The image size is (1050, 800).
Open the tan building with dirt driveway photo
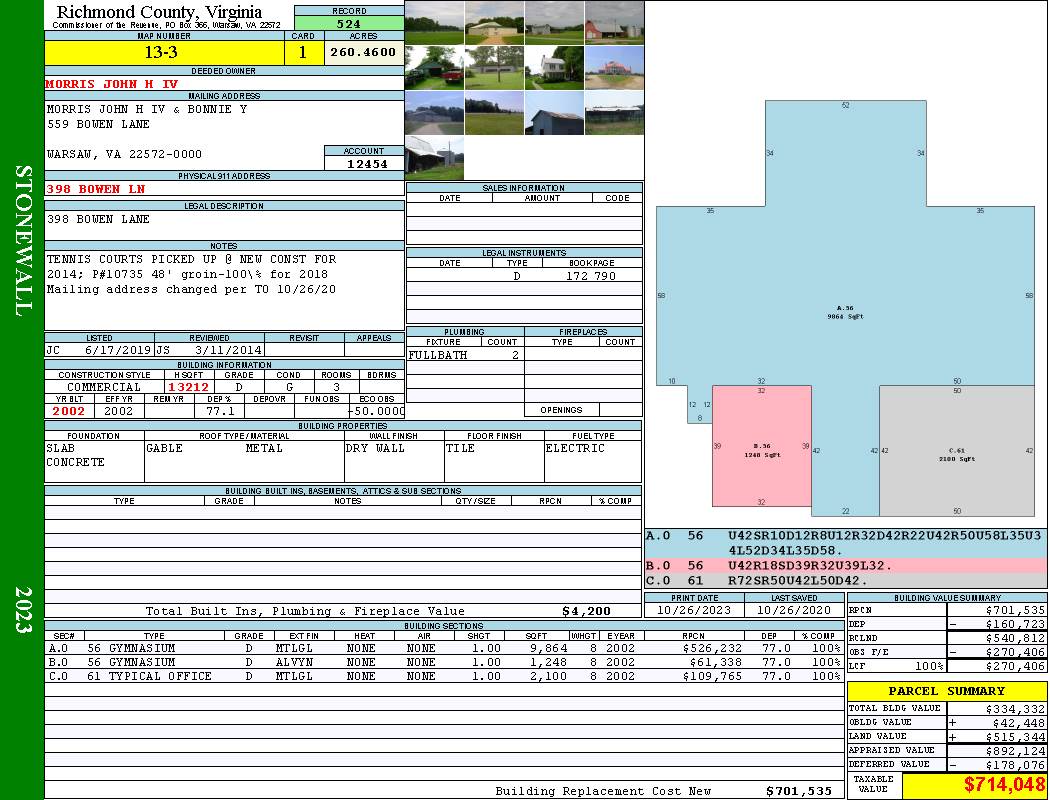(x=494, y=23)
